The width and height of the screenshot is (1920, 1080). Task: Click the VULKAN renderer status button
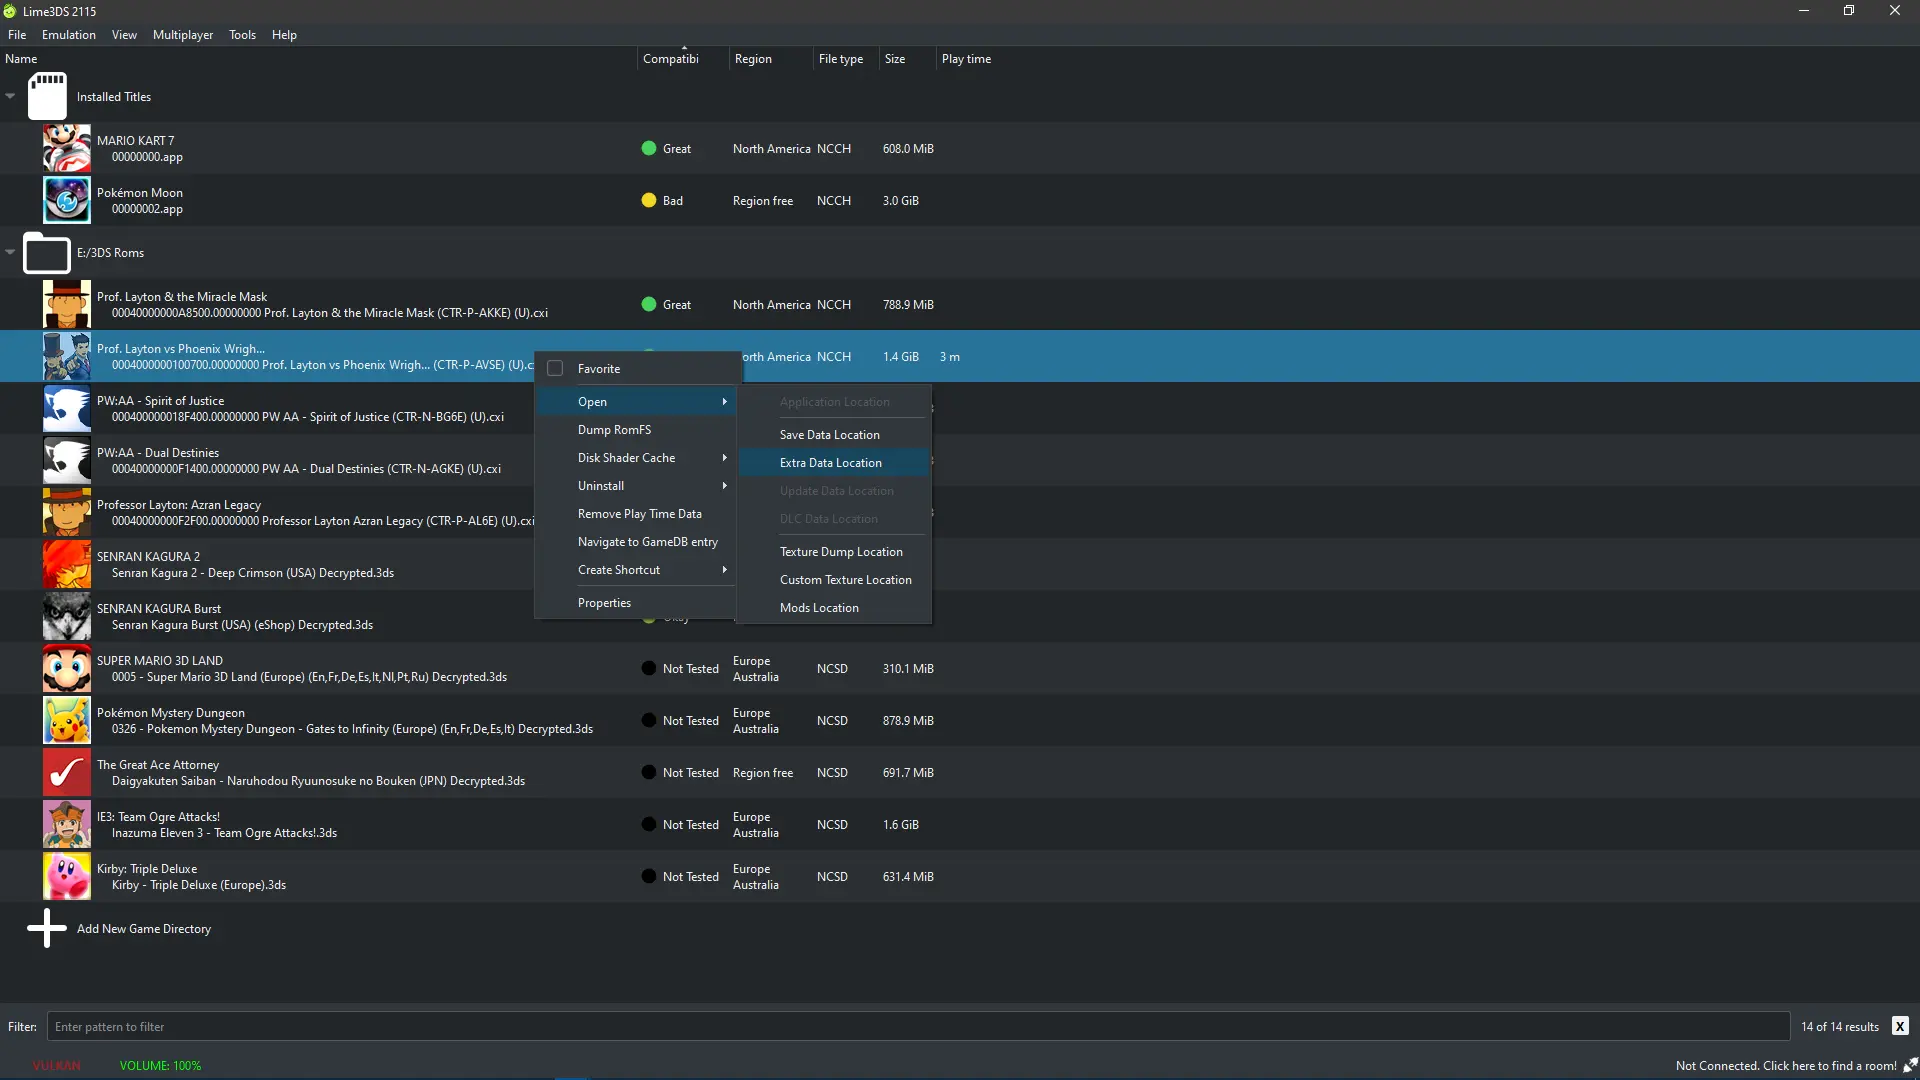[x=56, y=1065]
